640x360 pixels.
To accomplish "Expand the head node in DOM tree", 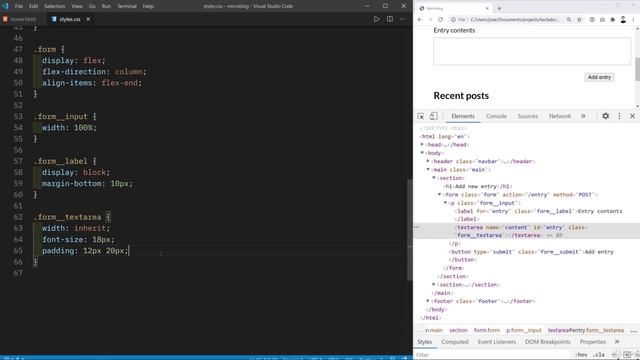I will [x=422, y=144].
